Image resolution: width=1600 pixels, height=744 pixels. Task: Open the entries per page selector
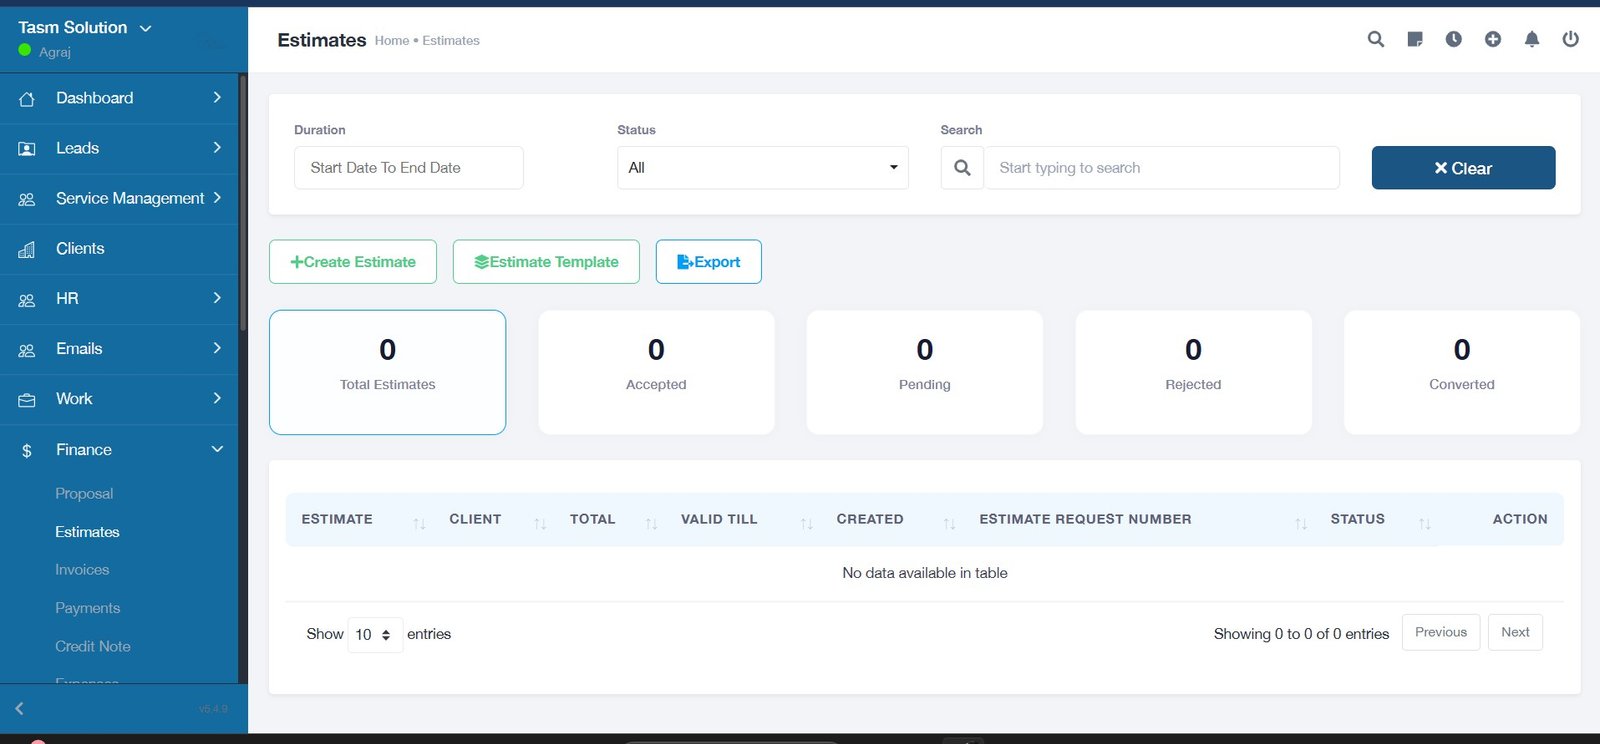coord(374,635)
